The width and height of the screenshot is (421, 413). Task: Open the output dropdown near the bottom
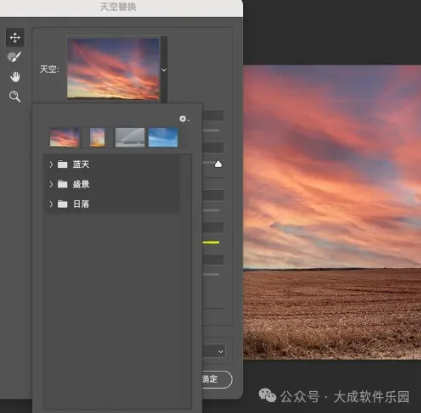217,351
